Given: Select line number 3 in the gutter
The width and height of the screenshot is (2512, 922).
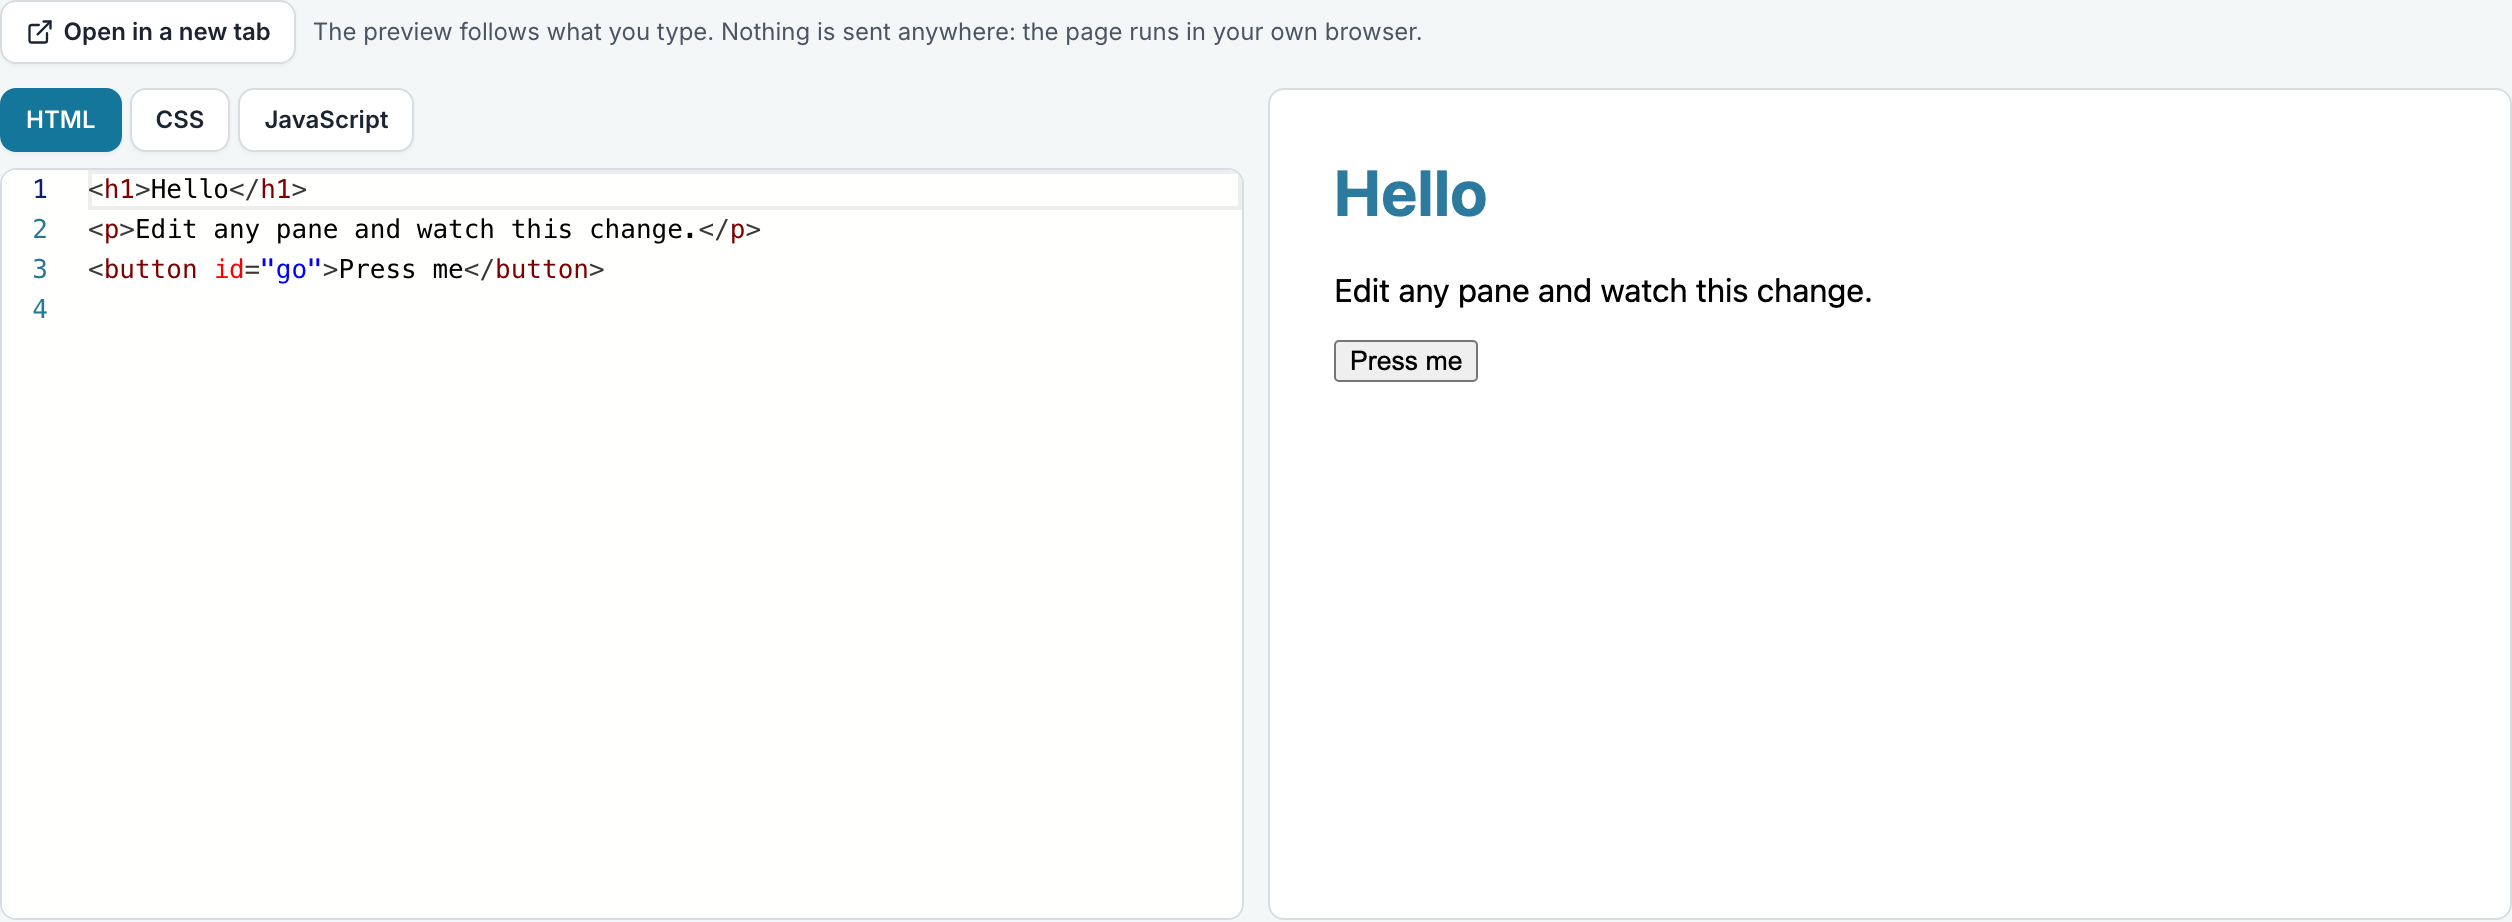Looking at the screenshot, I should click(x=40, y=269).
